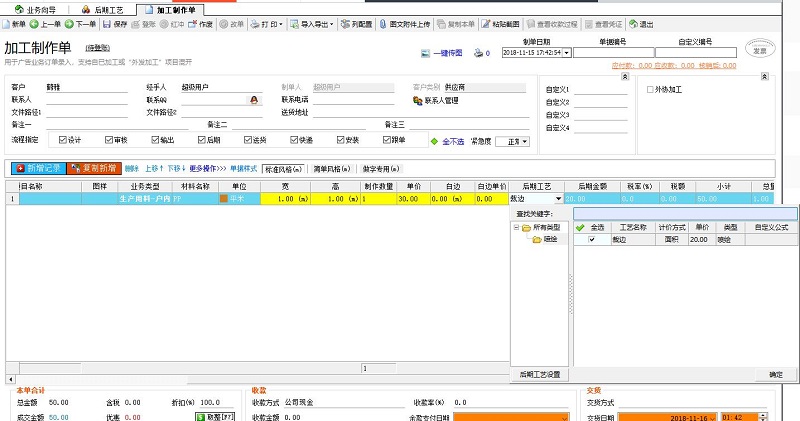This screenshot has height=421, width=800.
Task: Select 做字专用 document style
Action: 381,169
